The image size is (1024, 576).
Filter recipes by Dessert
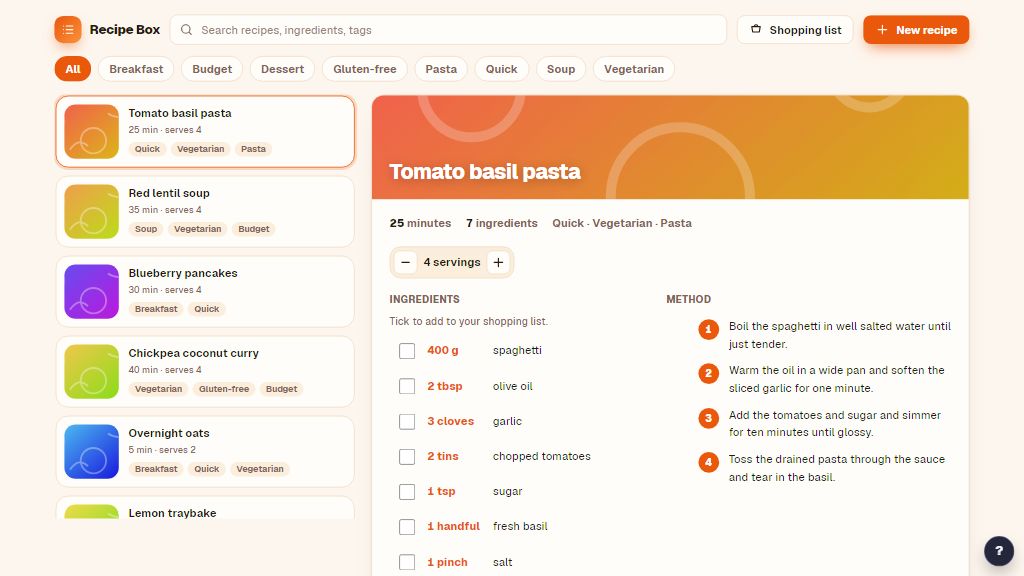tap(282, 69)
